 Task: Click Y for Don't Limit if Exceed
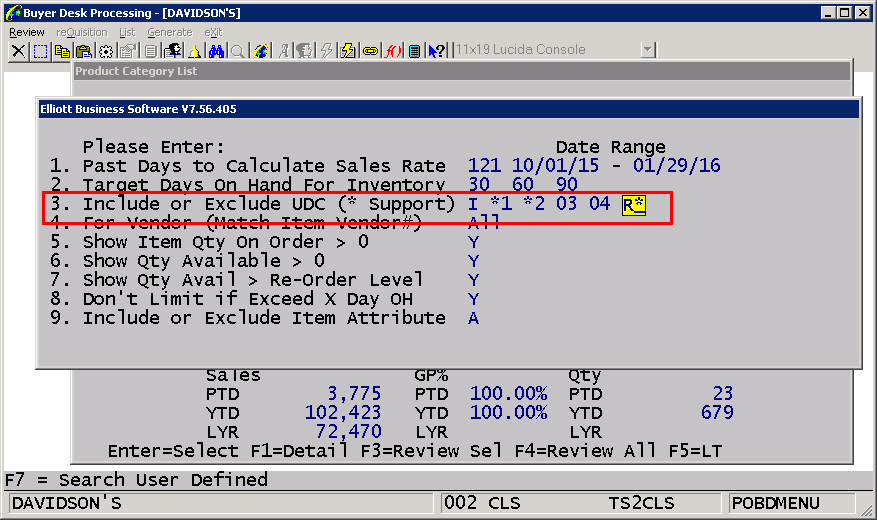(473, 299)
